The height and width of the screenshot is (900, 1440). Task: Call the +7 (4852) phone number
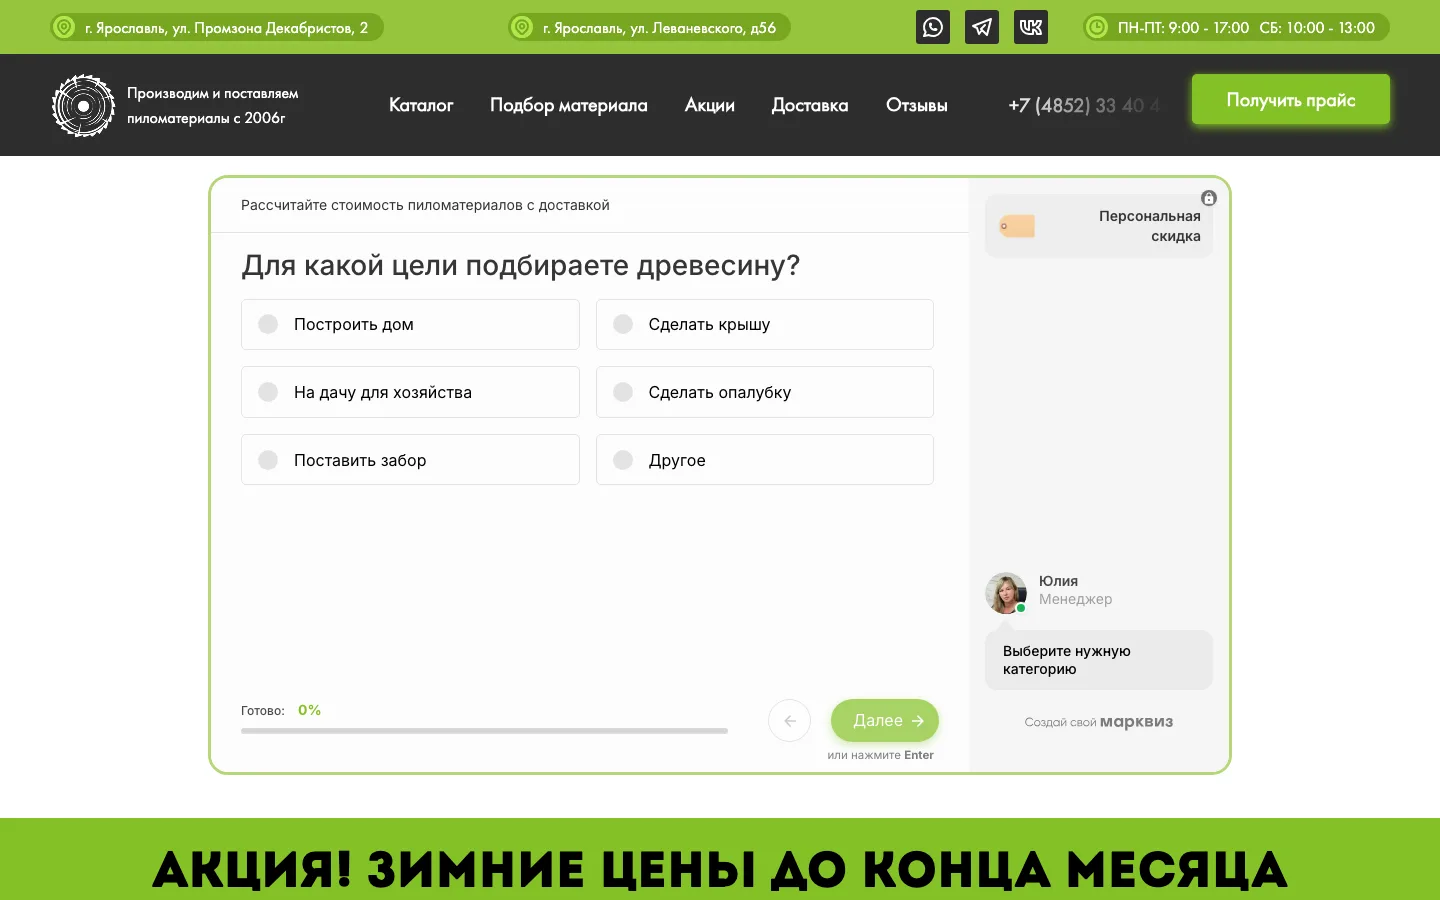coord(1084,105)
